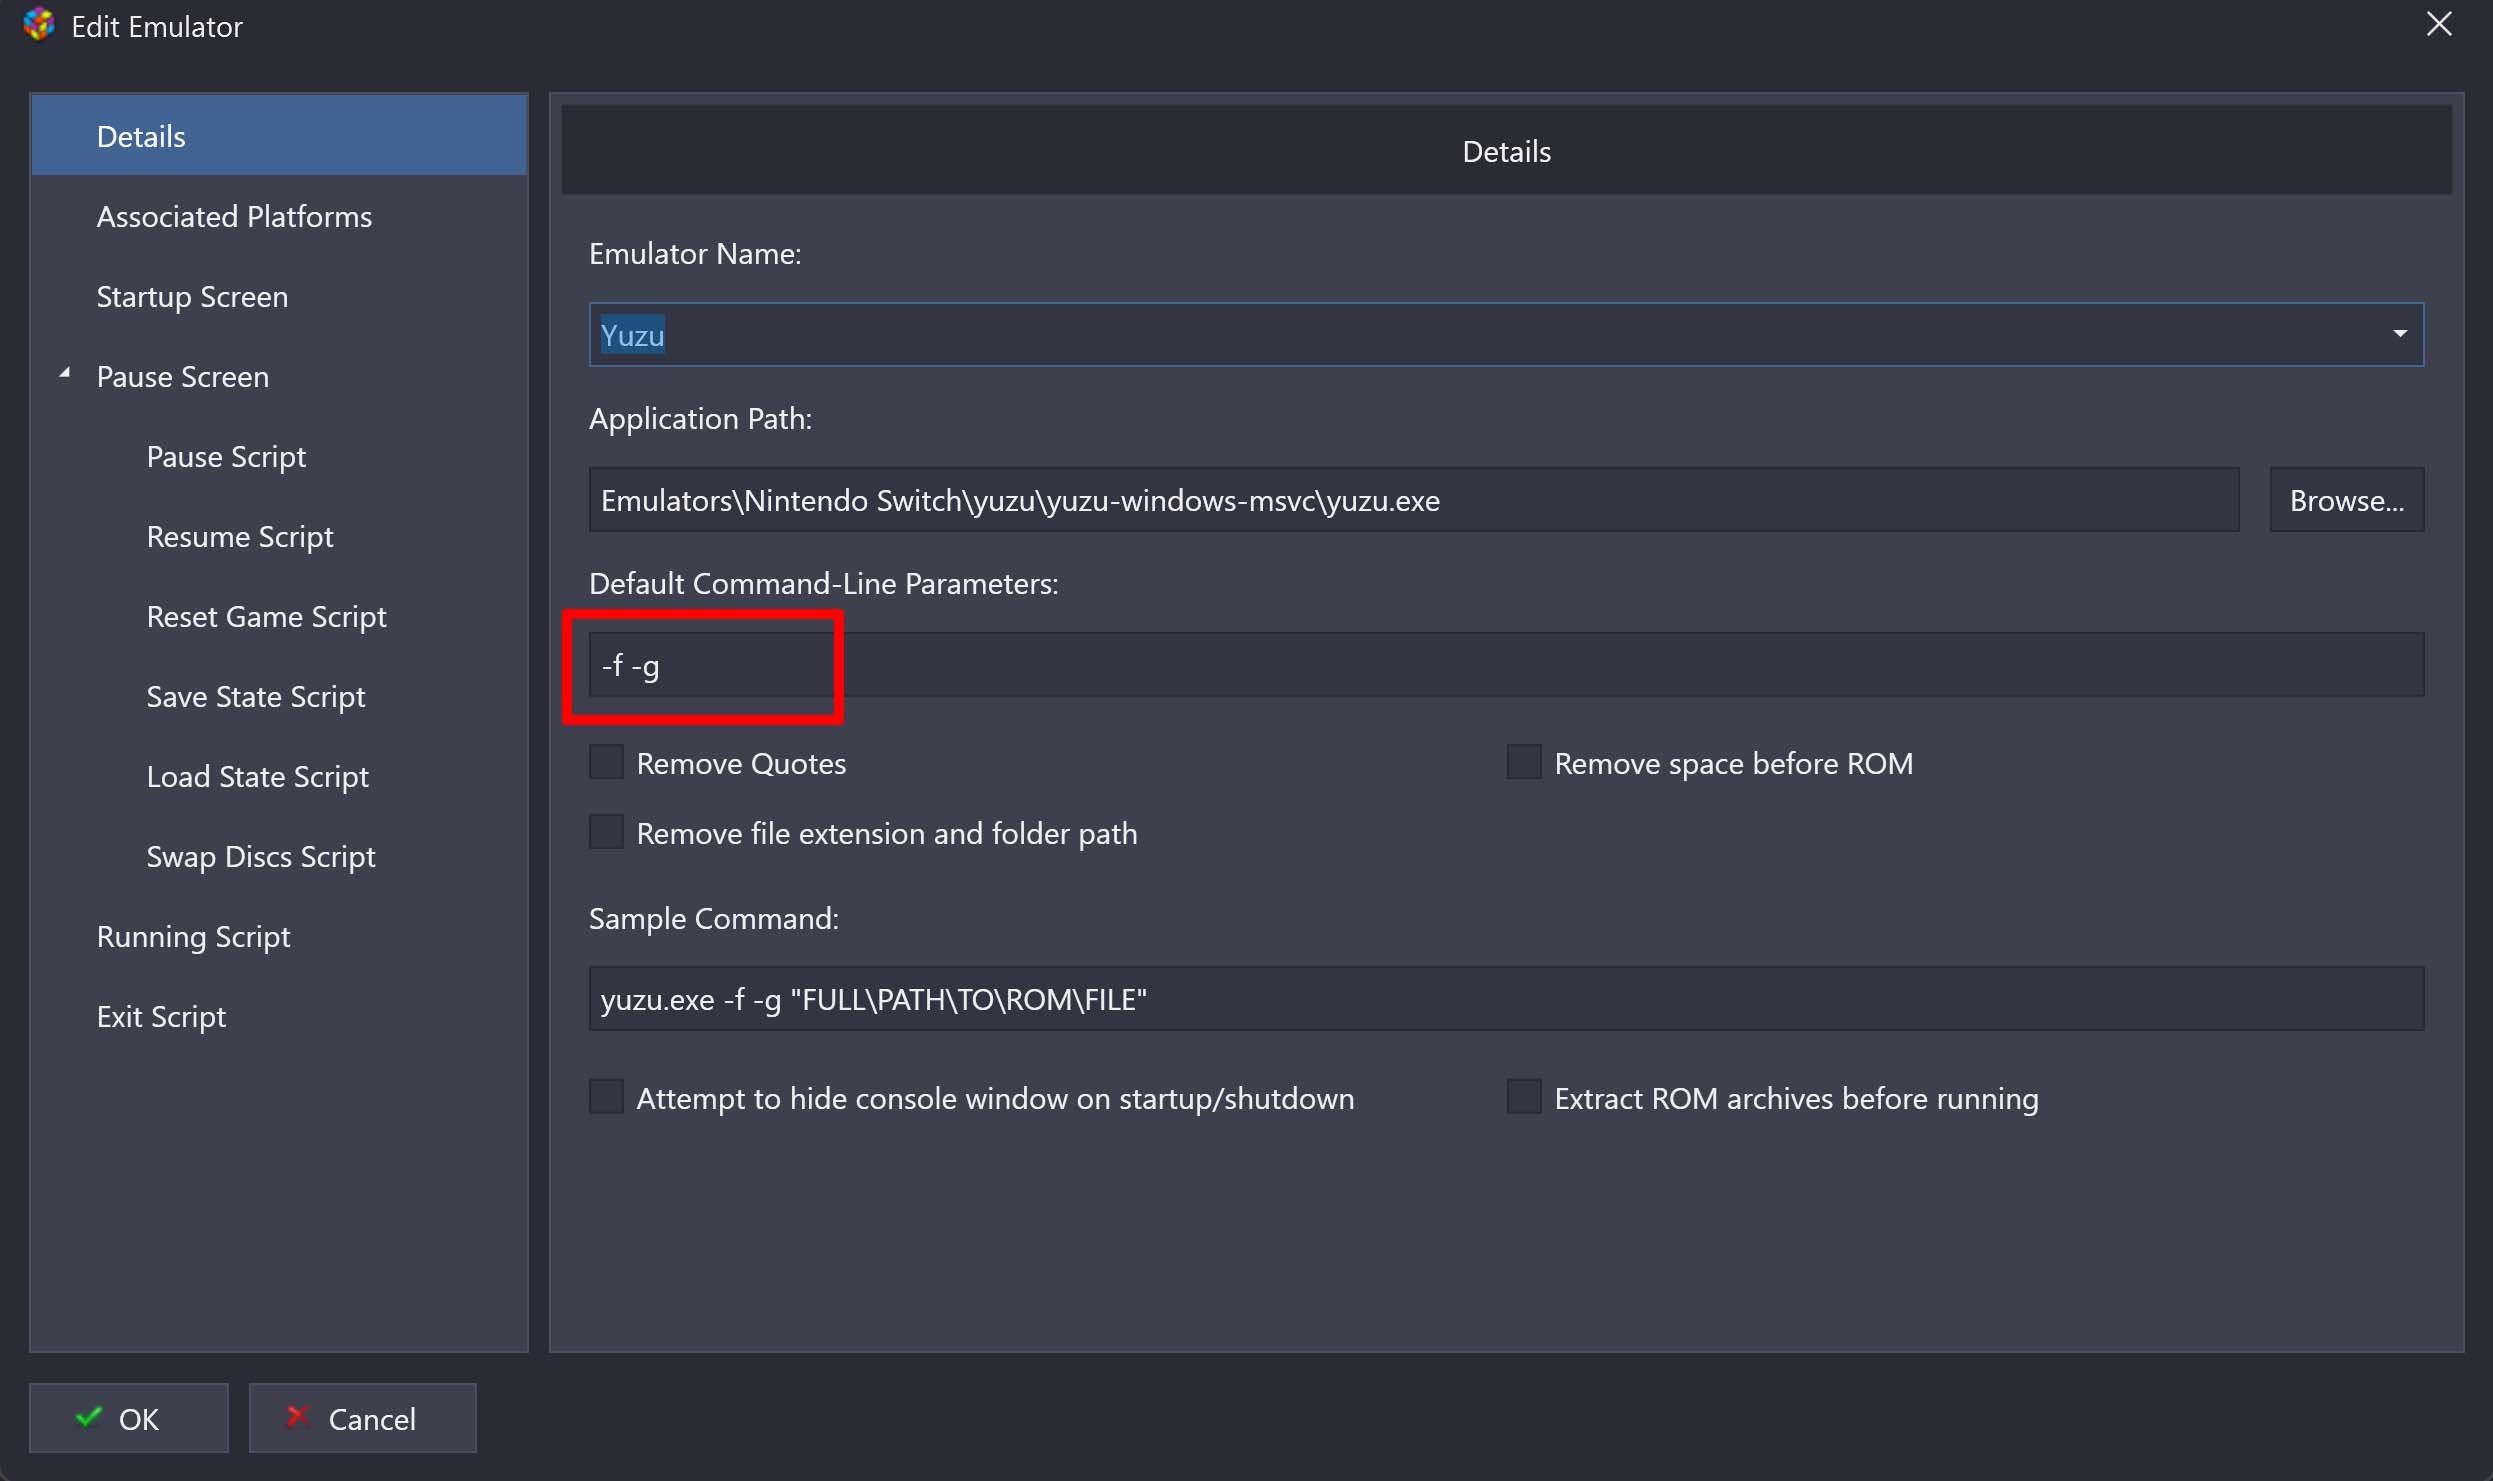The image size is (2493, 1481).
Task: Open Pause Screen settings
Action: click(x=183, y=376)
